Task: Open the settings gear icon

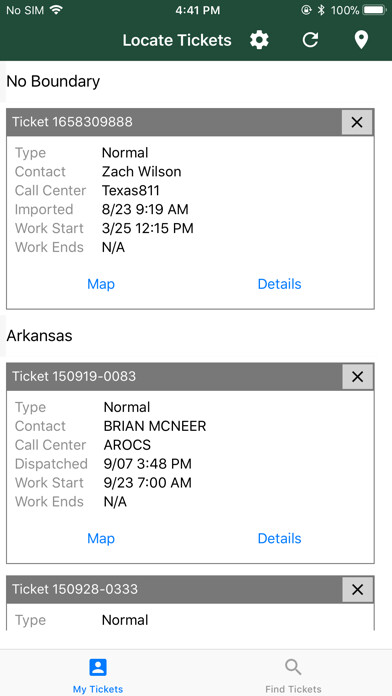Action: click(x=259, y=40)
